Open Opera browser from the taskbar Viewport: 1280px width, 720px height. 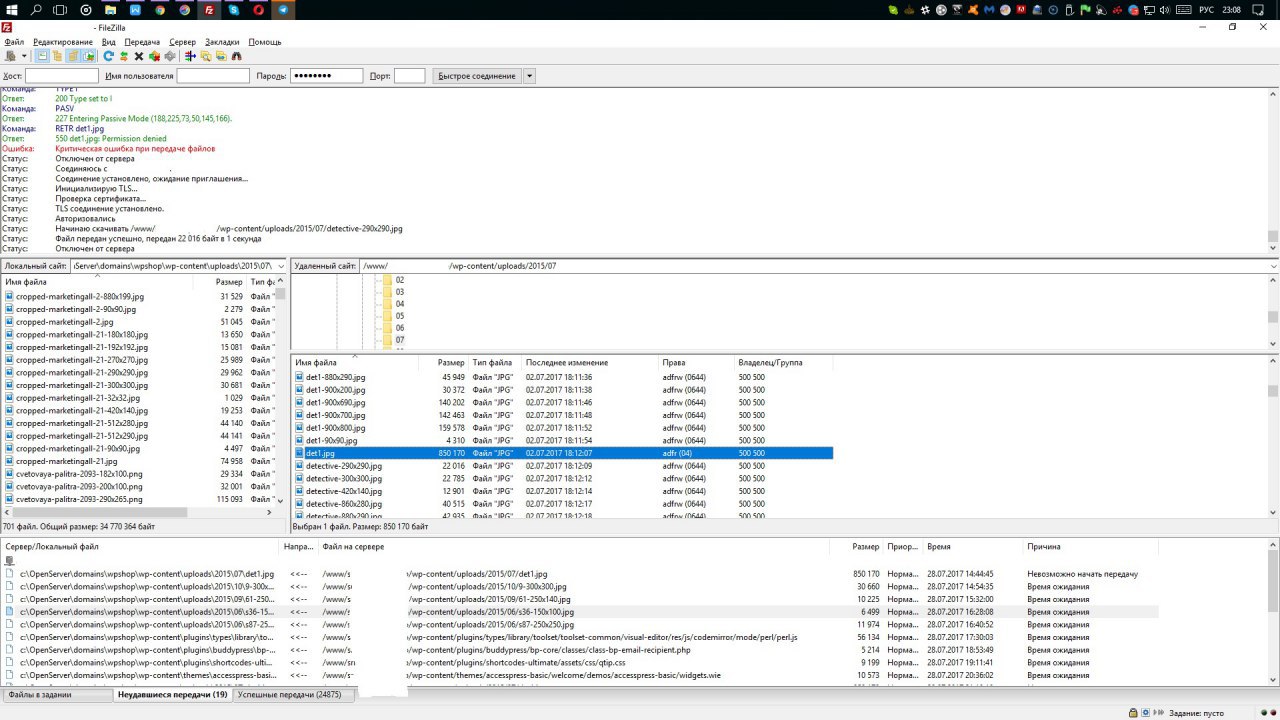coord(259,10)
